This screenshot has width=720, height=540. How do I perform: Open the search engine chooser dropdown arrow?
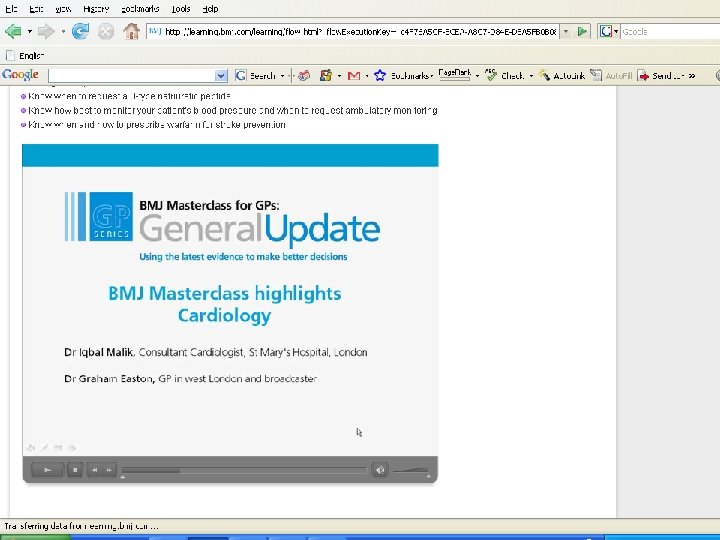(x=616, y=32)
